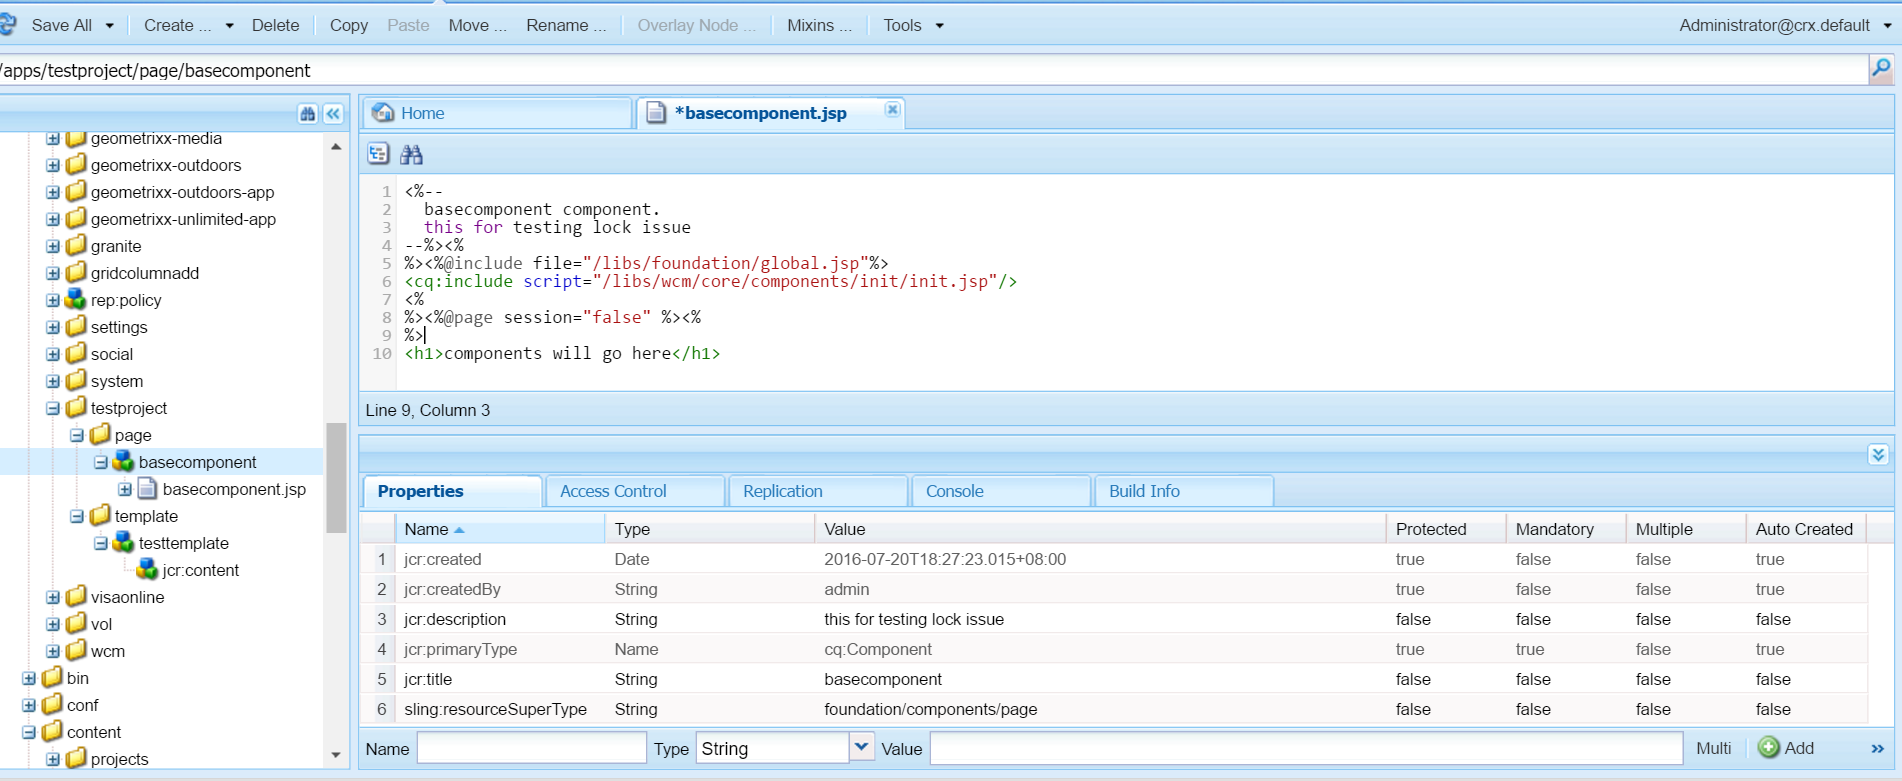Click the refresh icon beside Save All

7,24
